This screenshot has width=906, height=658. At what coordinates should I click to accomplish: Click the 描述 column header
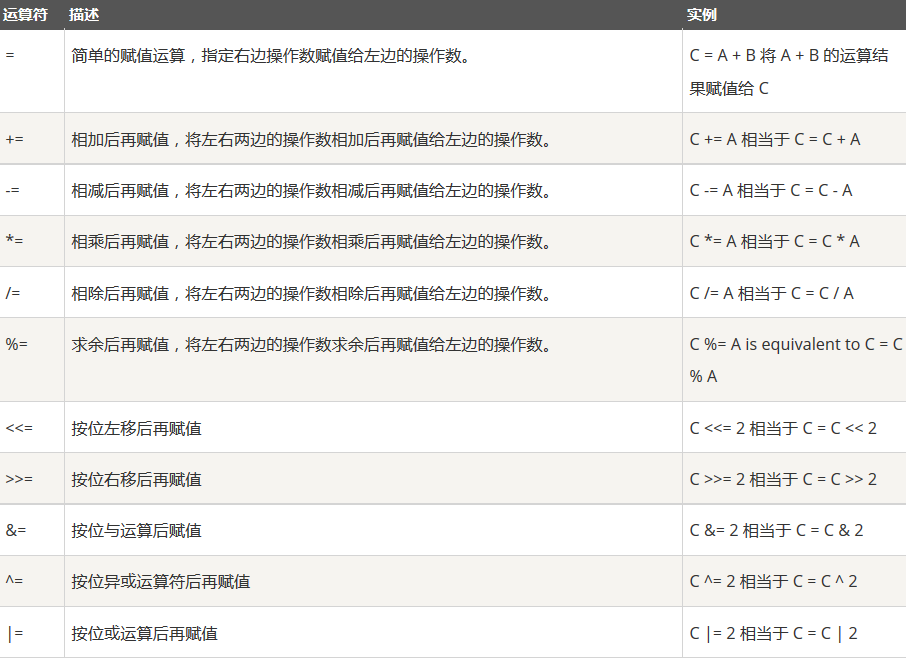pyautogui.click(x=84, y=14)
